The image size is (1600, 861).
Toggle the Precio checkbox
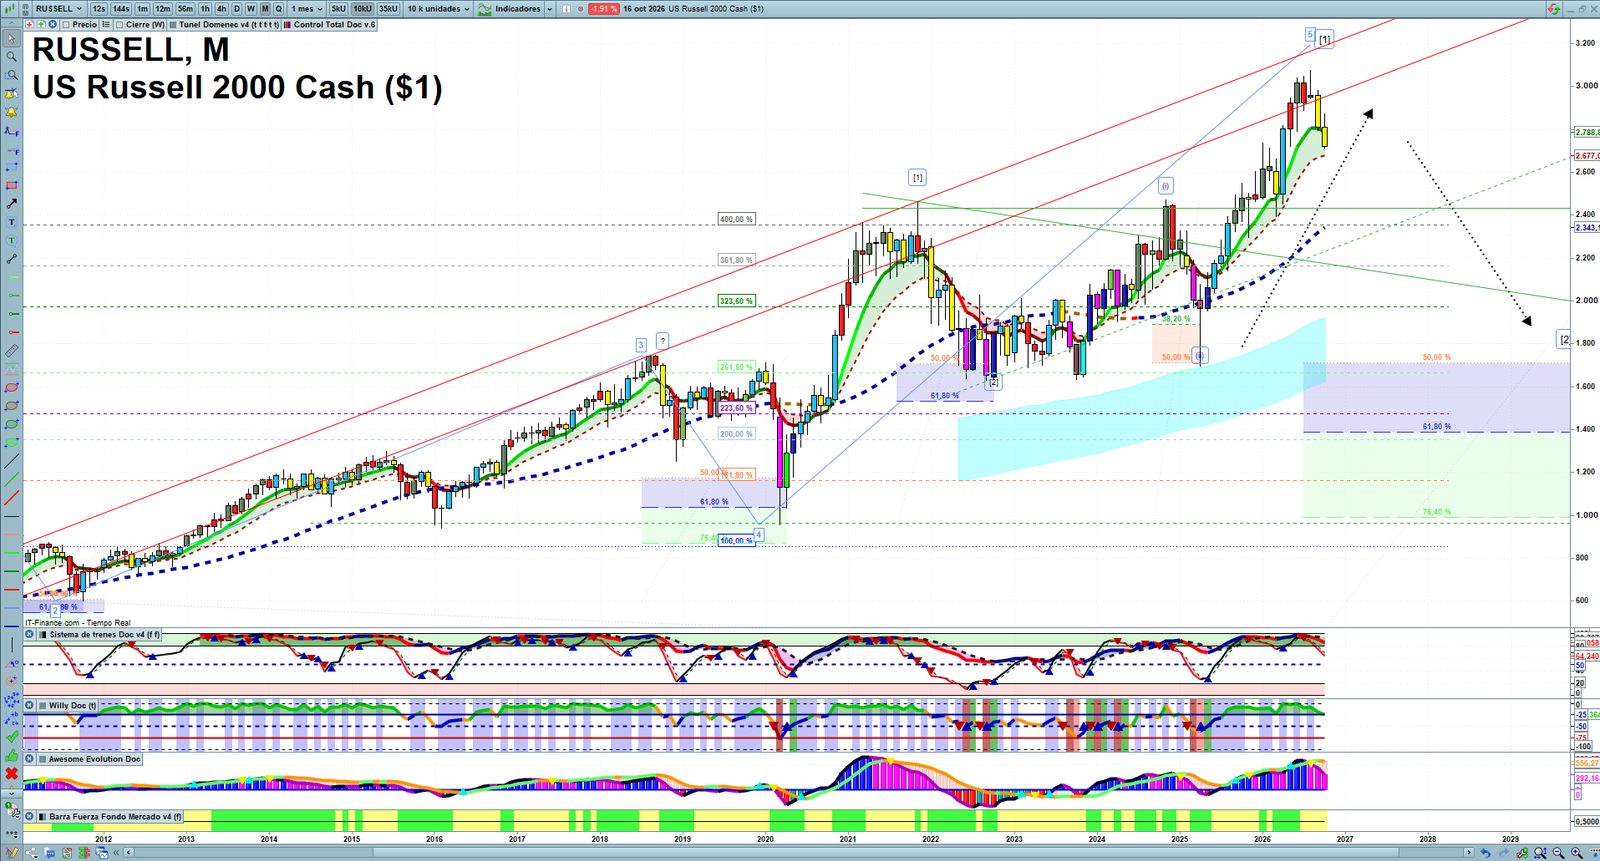tap(66, 24)
